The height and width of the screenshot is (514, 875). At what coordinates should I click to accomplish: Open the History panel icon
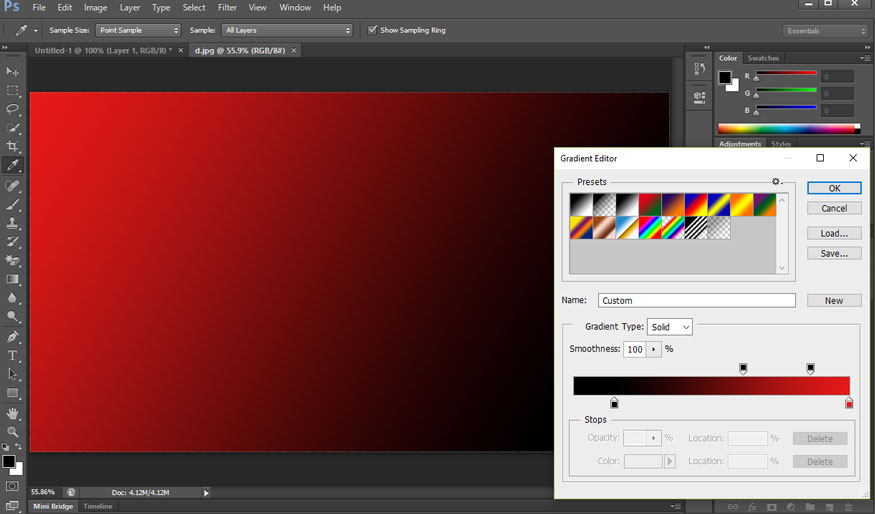(x=699, y=69)
